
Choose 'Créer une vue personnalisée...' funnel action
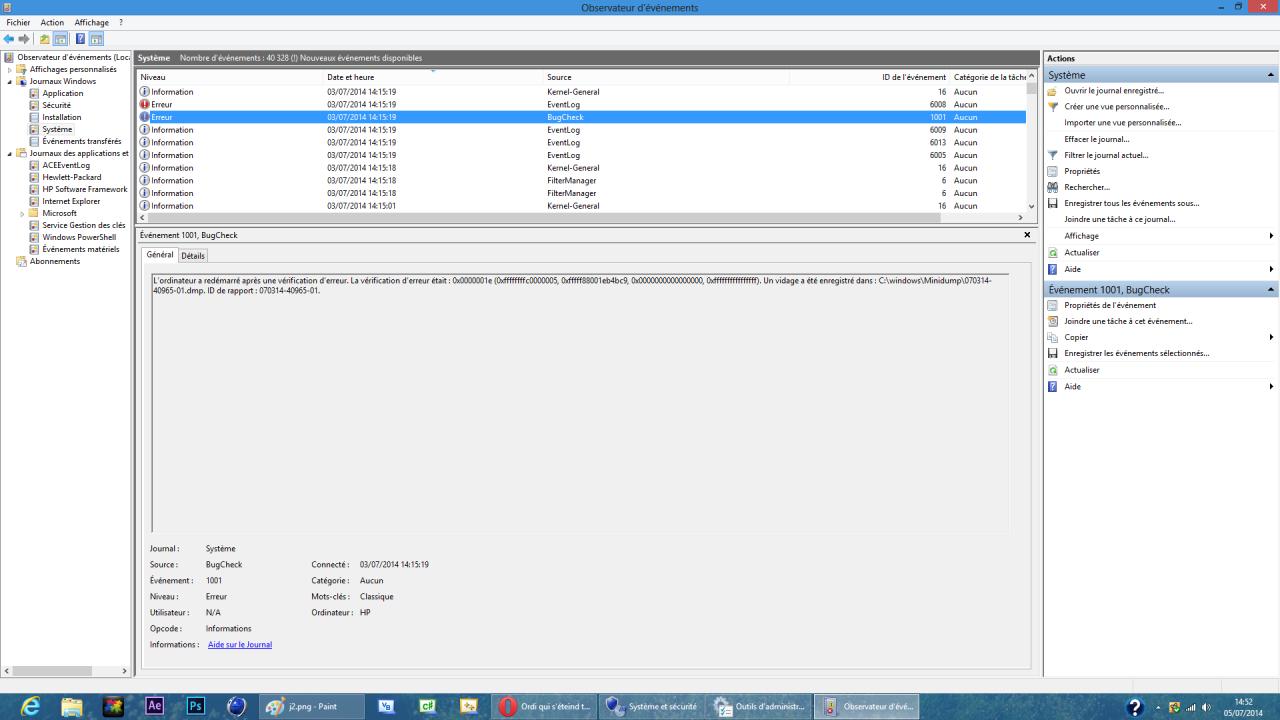click(1116, 106)
